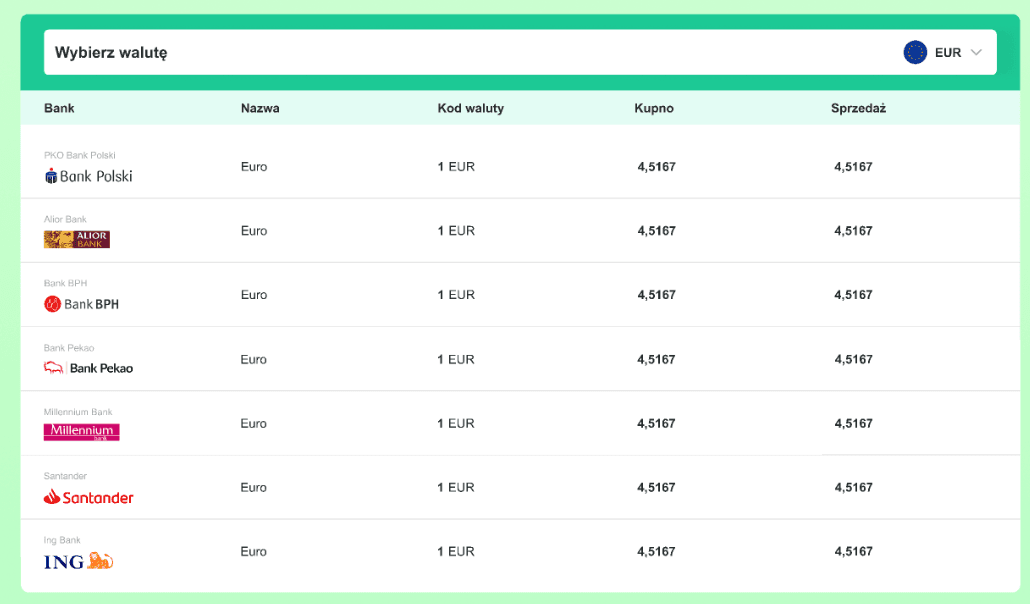This screenshot has width=1030, height=604.
Task: Select the Santander Kupno rate value
Action: (x=656, y=488)
